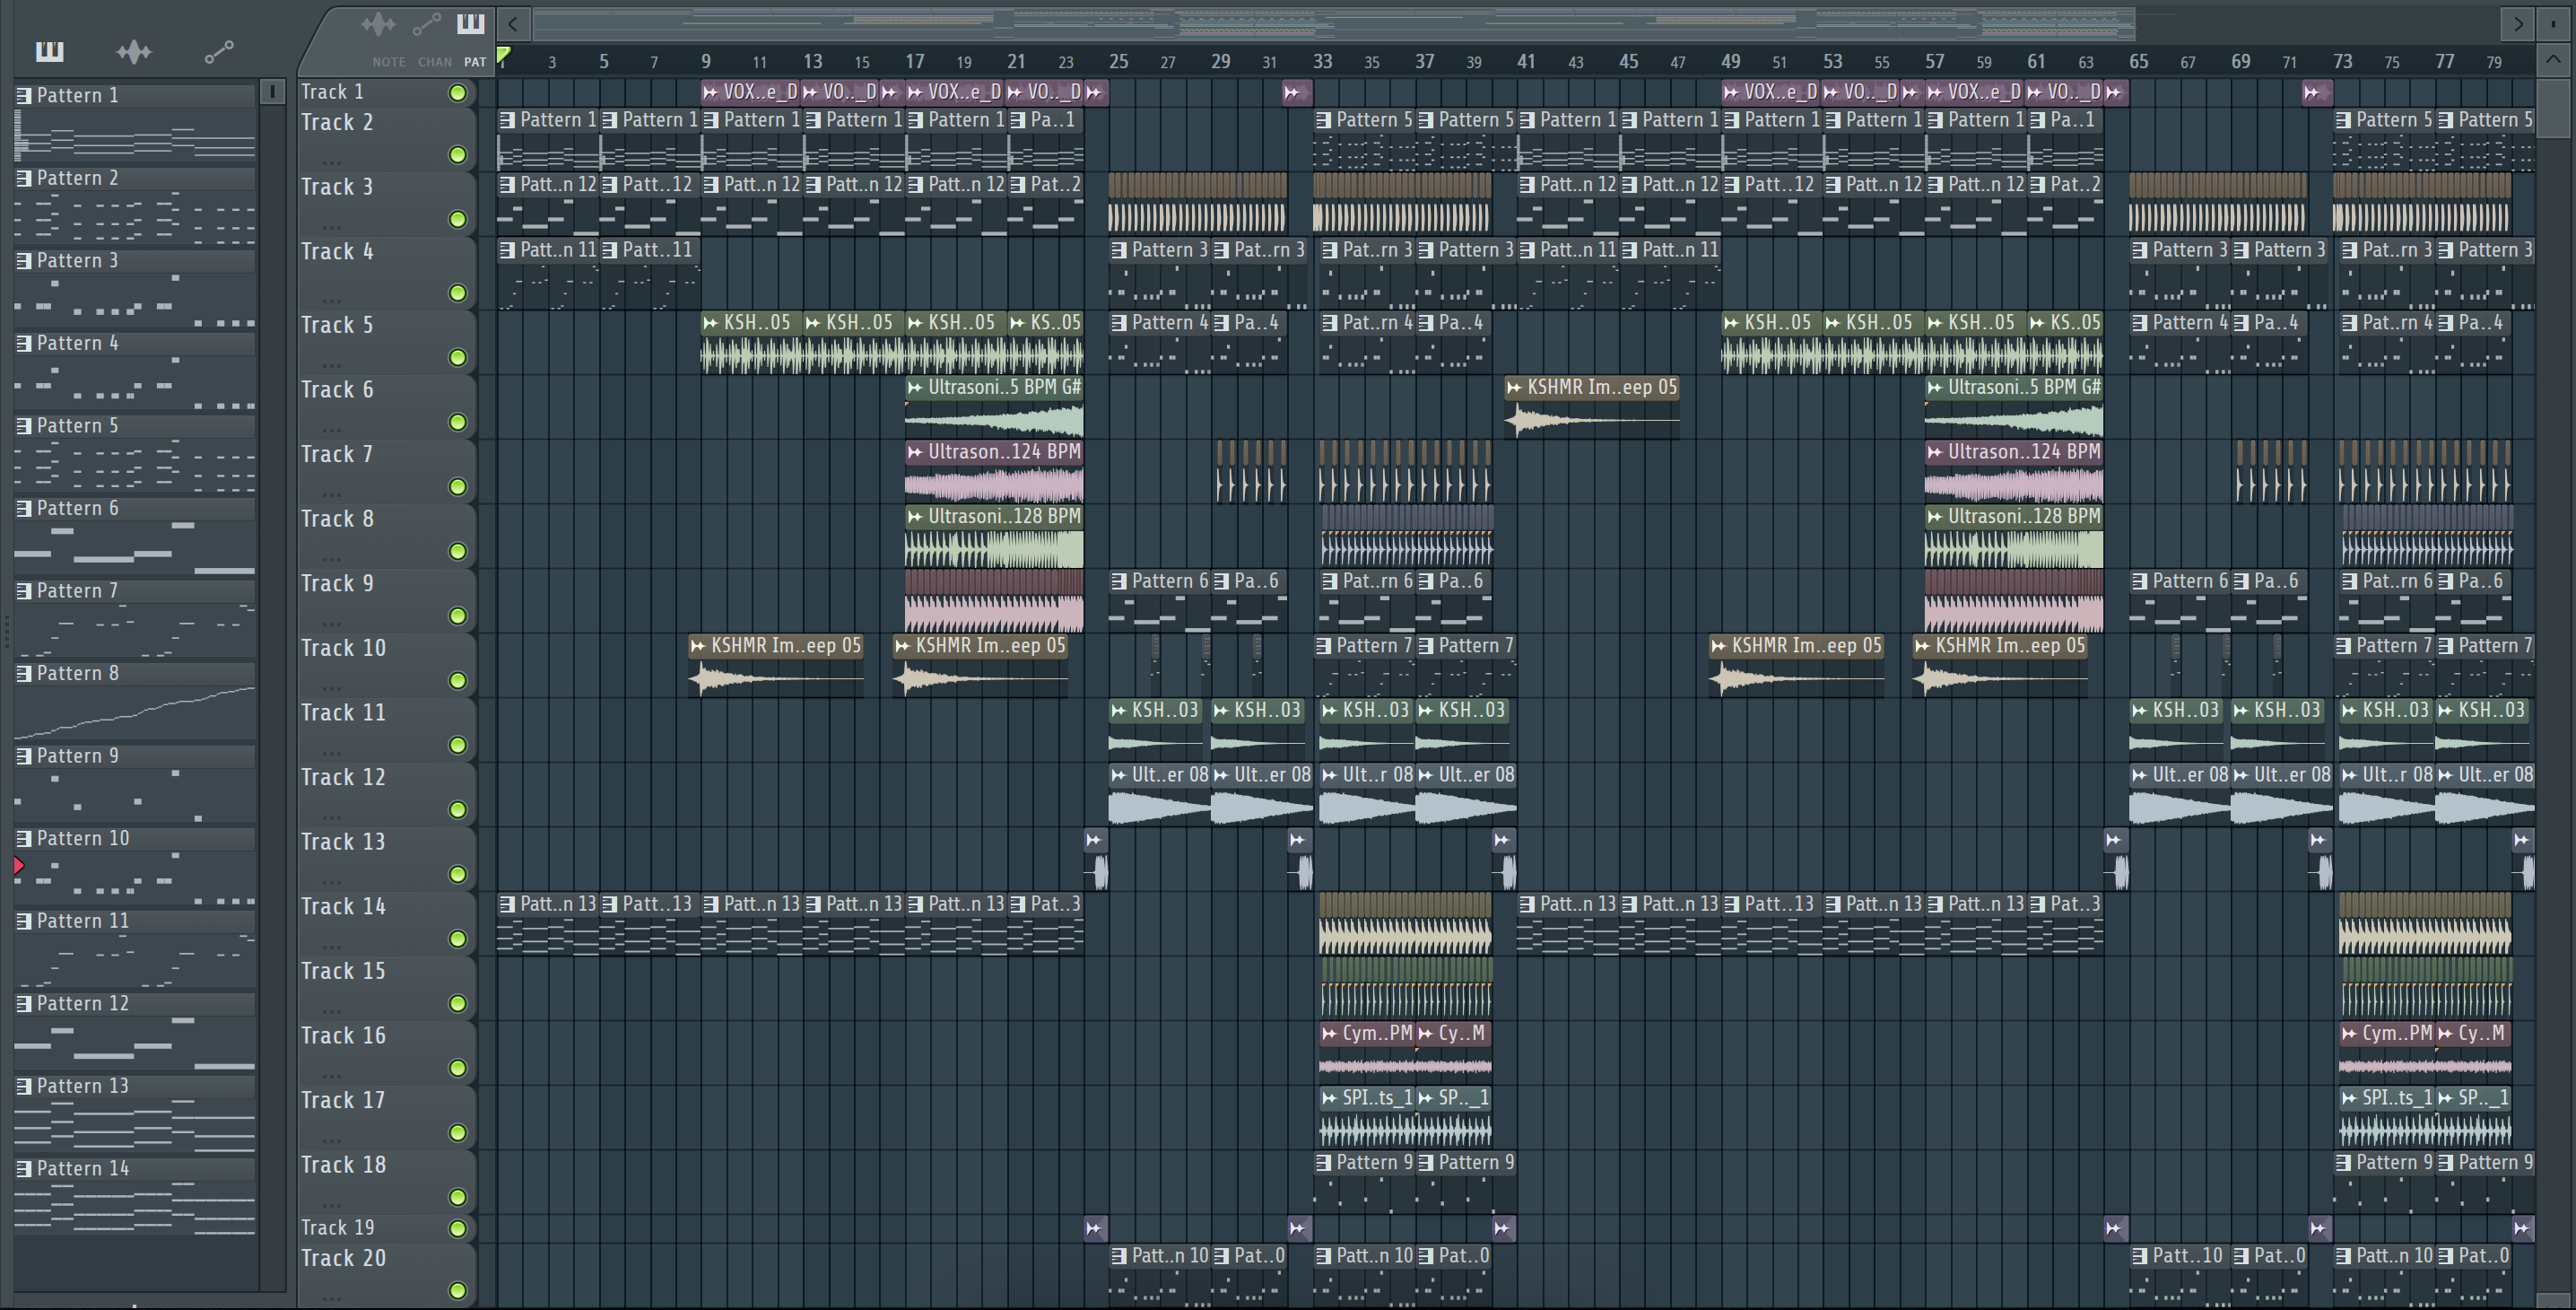
Task: Mute Track 3 with its green button
Action: pyautogui.click(x=457, y=219)
